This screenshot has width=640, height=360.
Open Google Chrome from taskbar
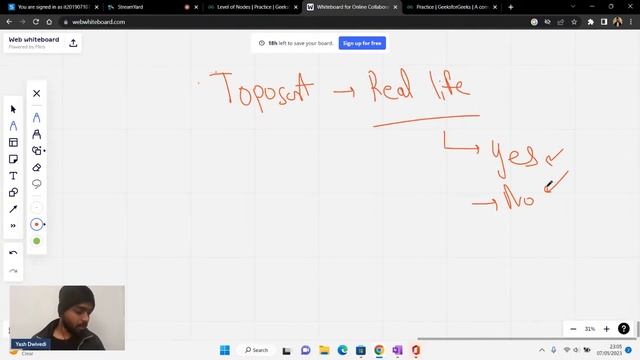[x=379, y=350]
